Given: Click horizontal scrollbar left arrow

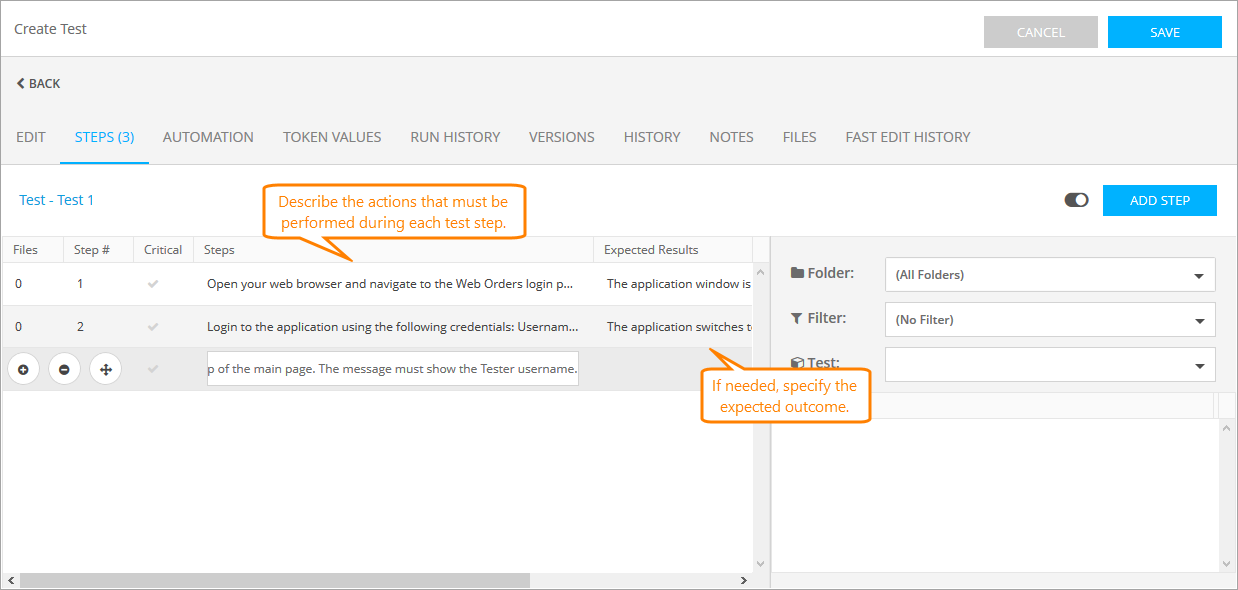Looking at the screenshot, I should pyautogui.click(x=10, y=580).
